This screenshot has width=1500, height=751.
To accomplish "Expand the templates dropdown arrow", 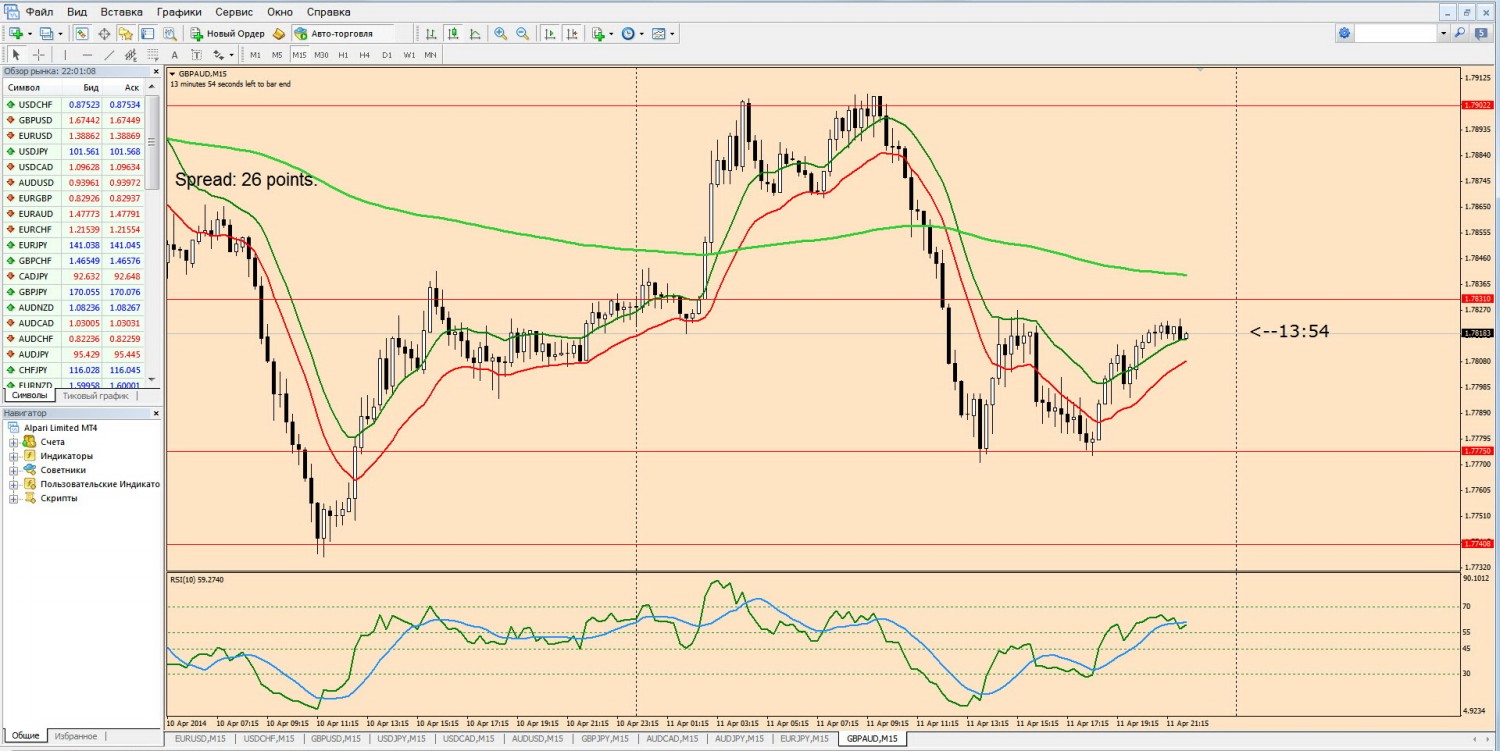I will (672, 33).
